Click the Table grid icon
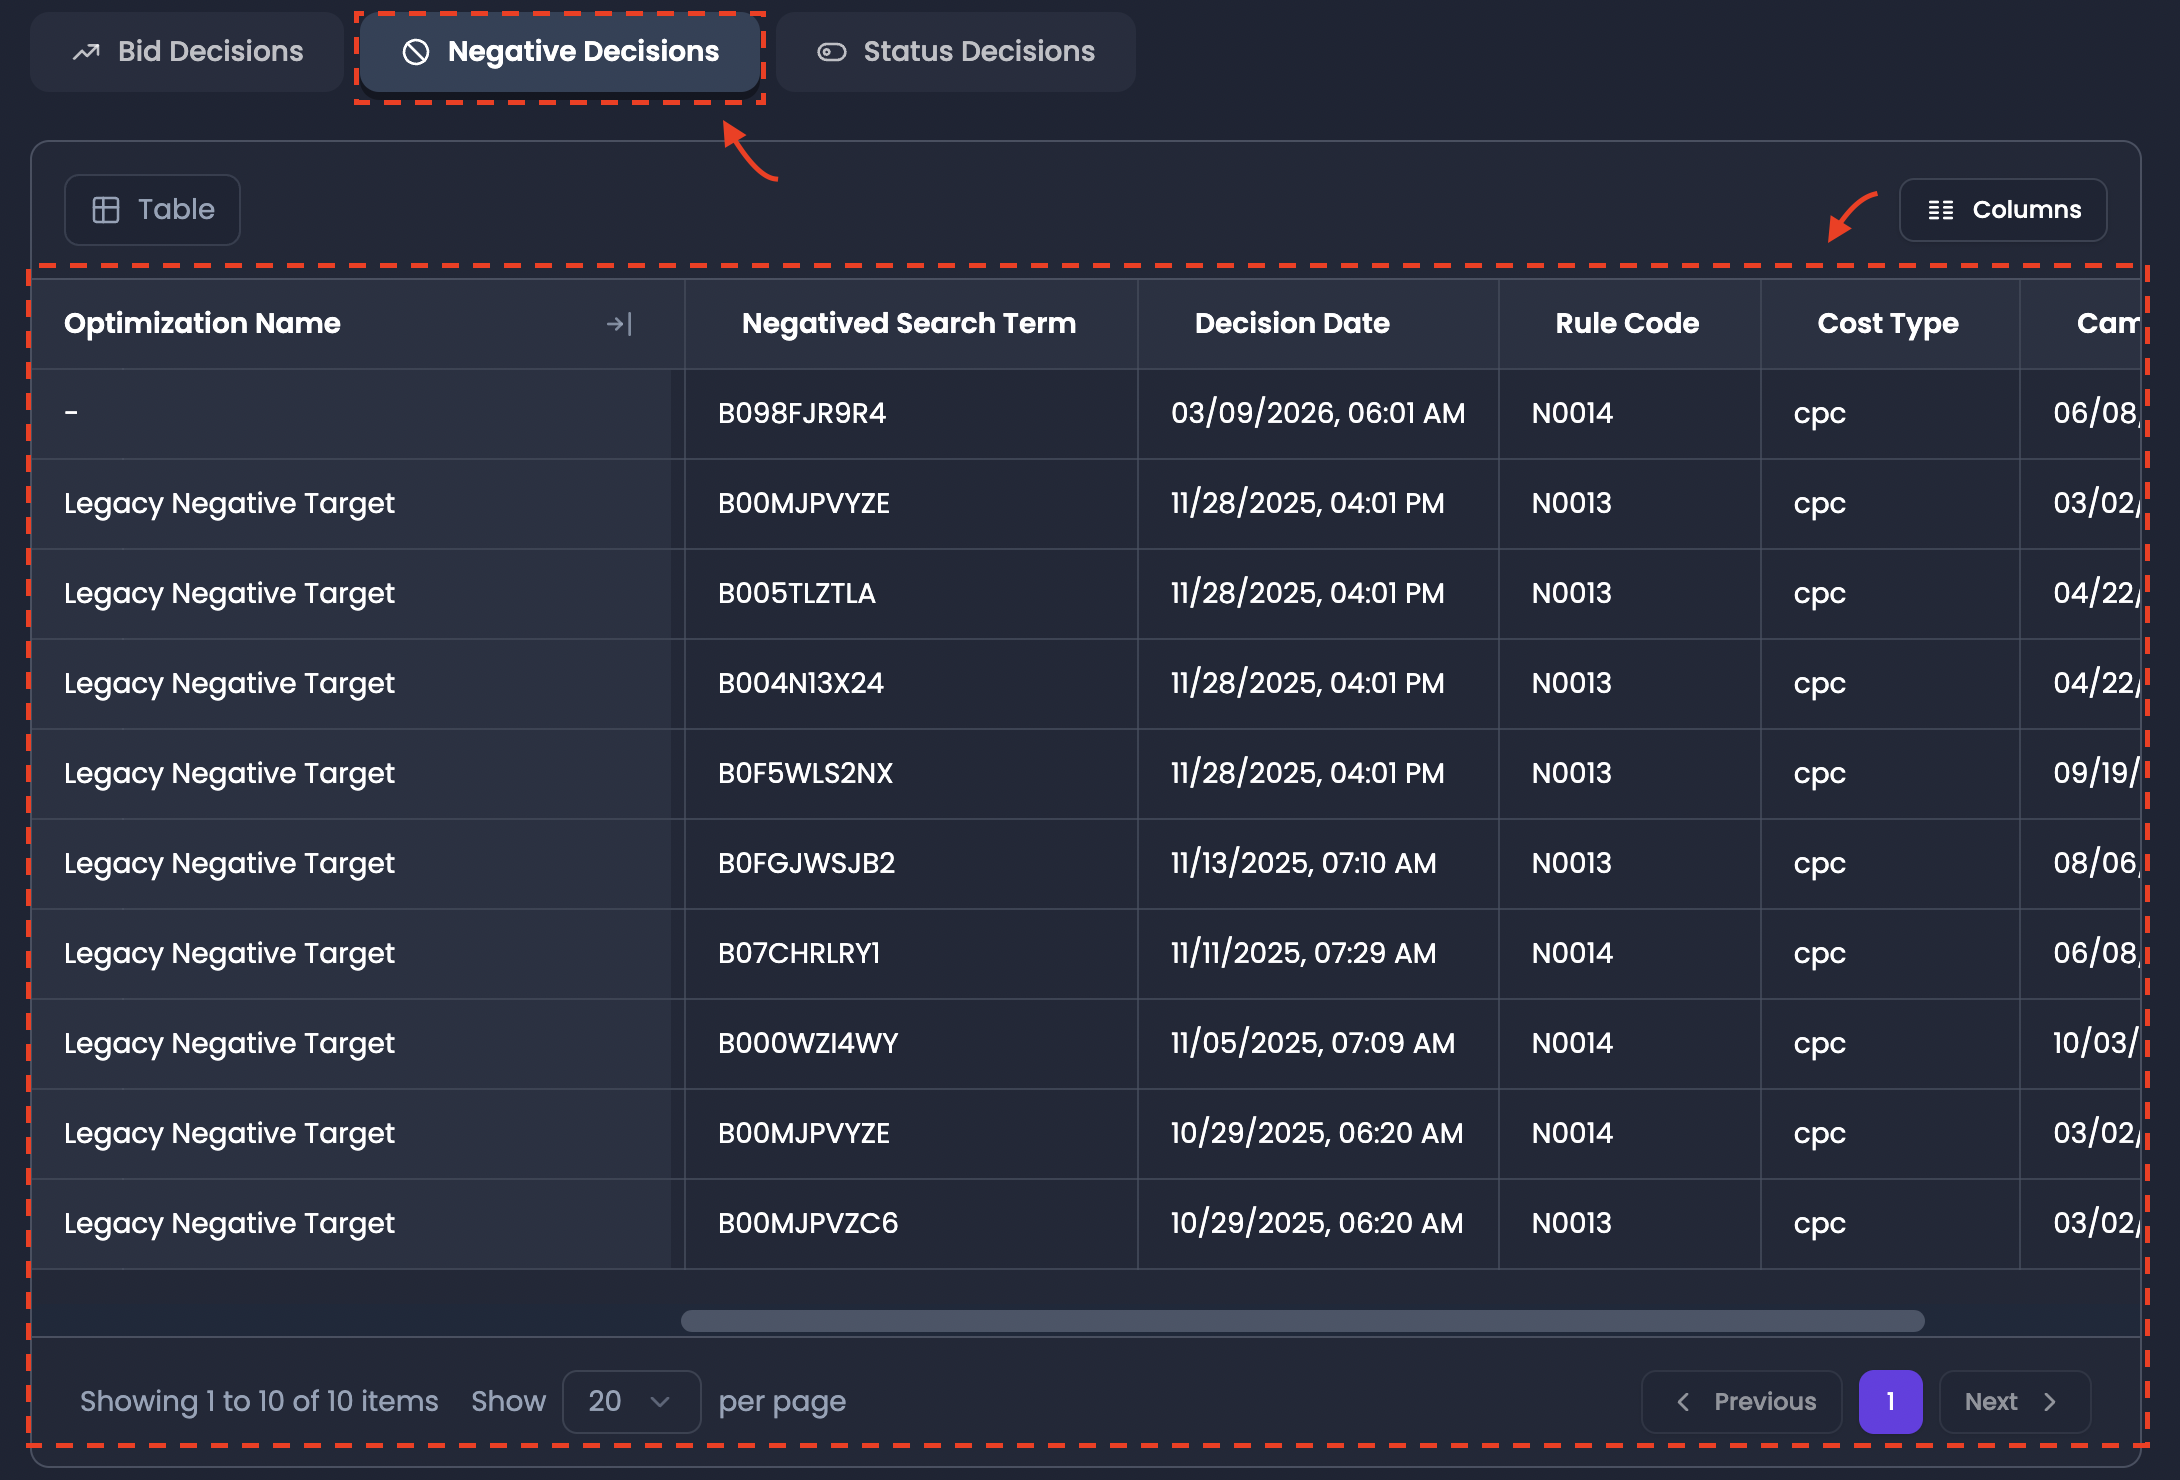The width and height of the screenshot is (2180, 1480). tap(106, 210)
